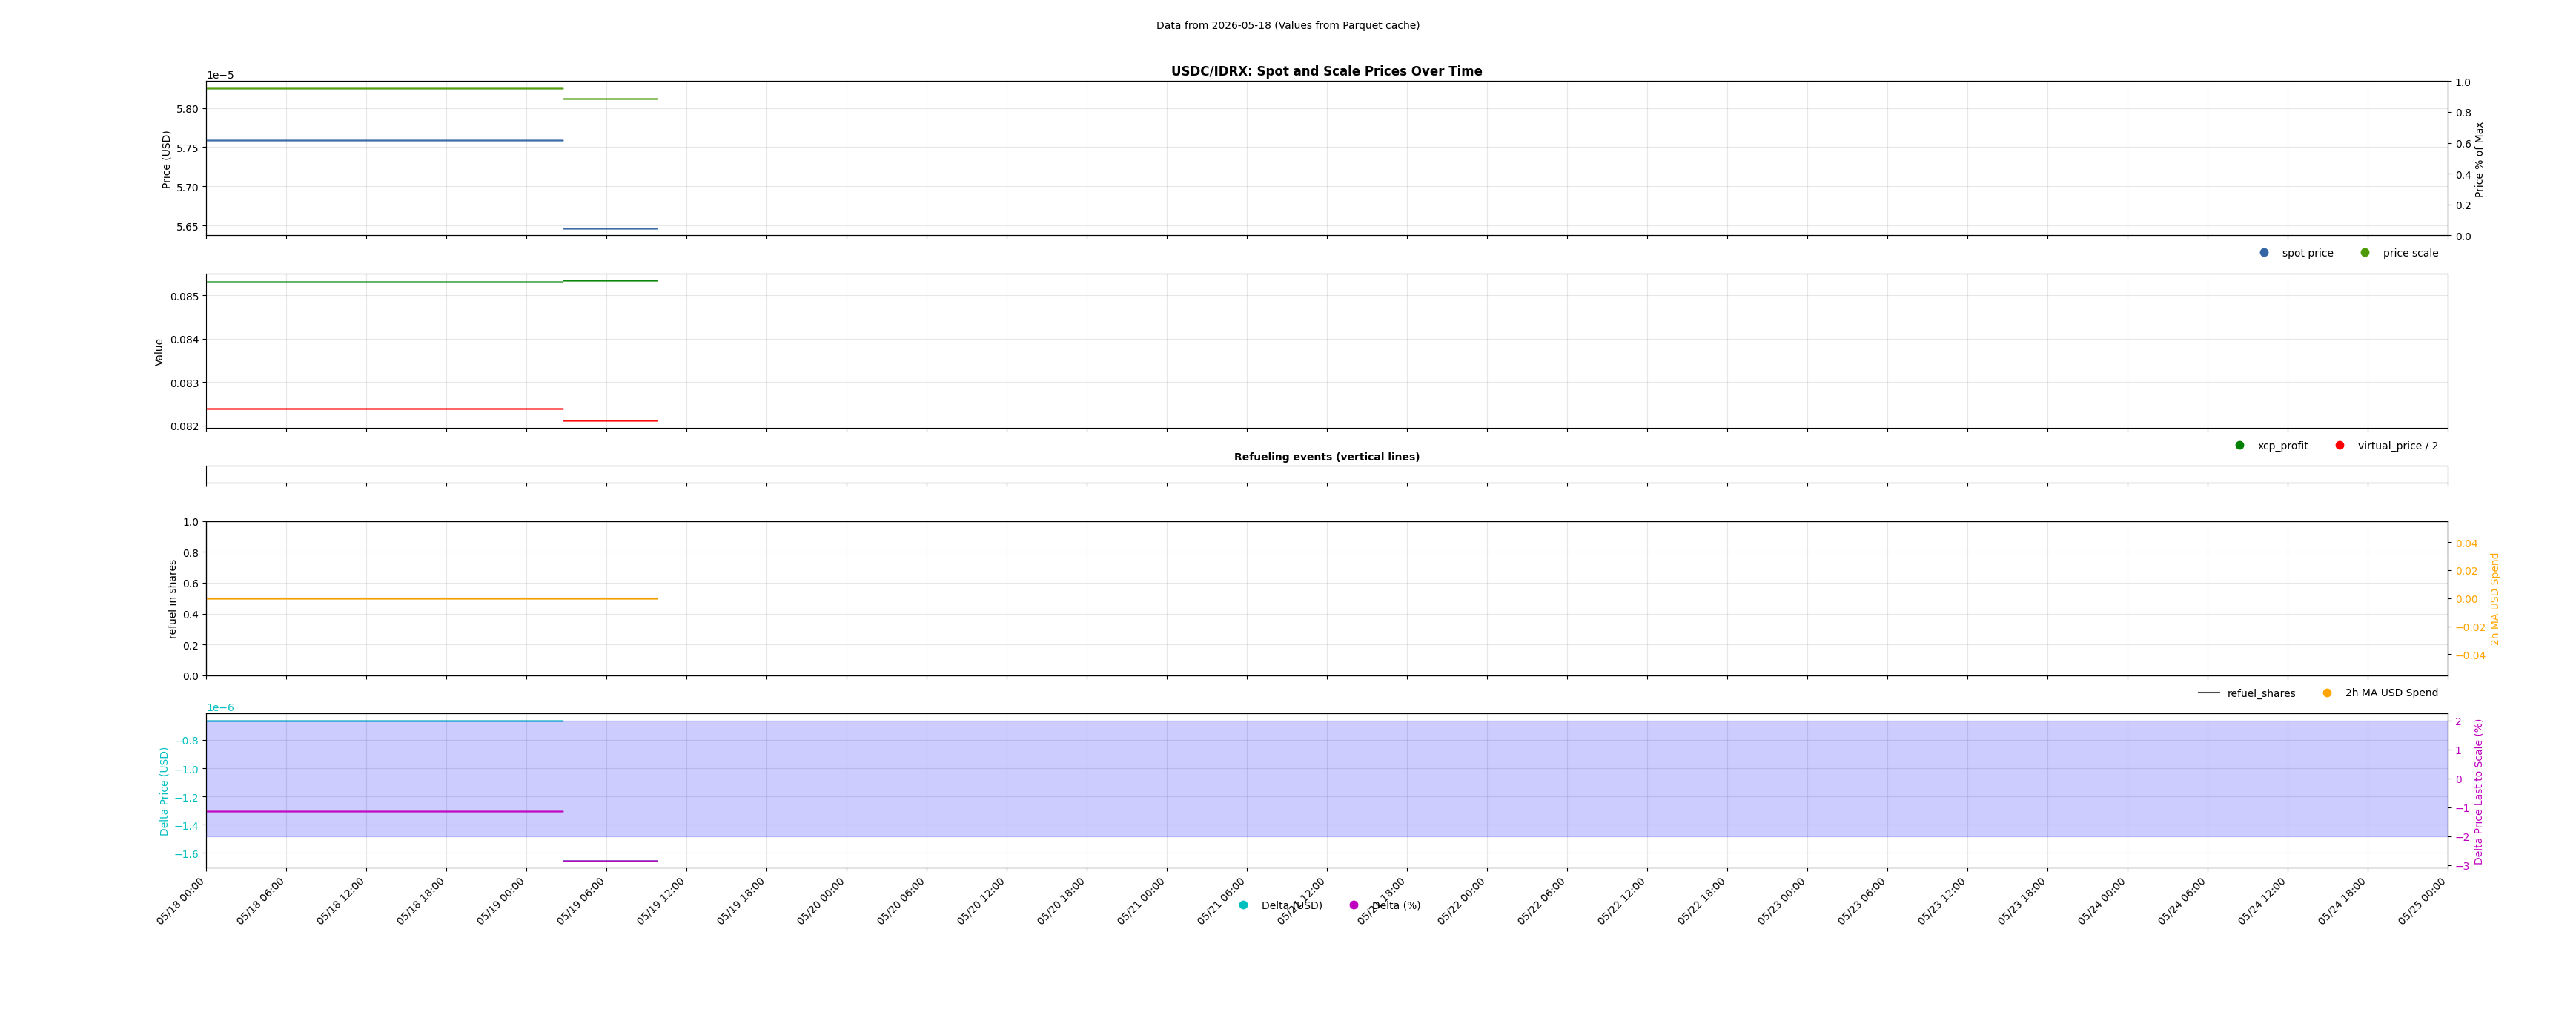Select the 'spot price' legend label
This screenshot has width=2576, height=1021.
pos(2307,253)
